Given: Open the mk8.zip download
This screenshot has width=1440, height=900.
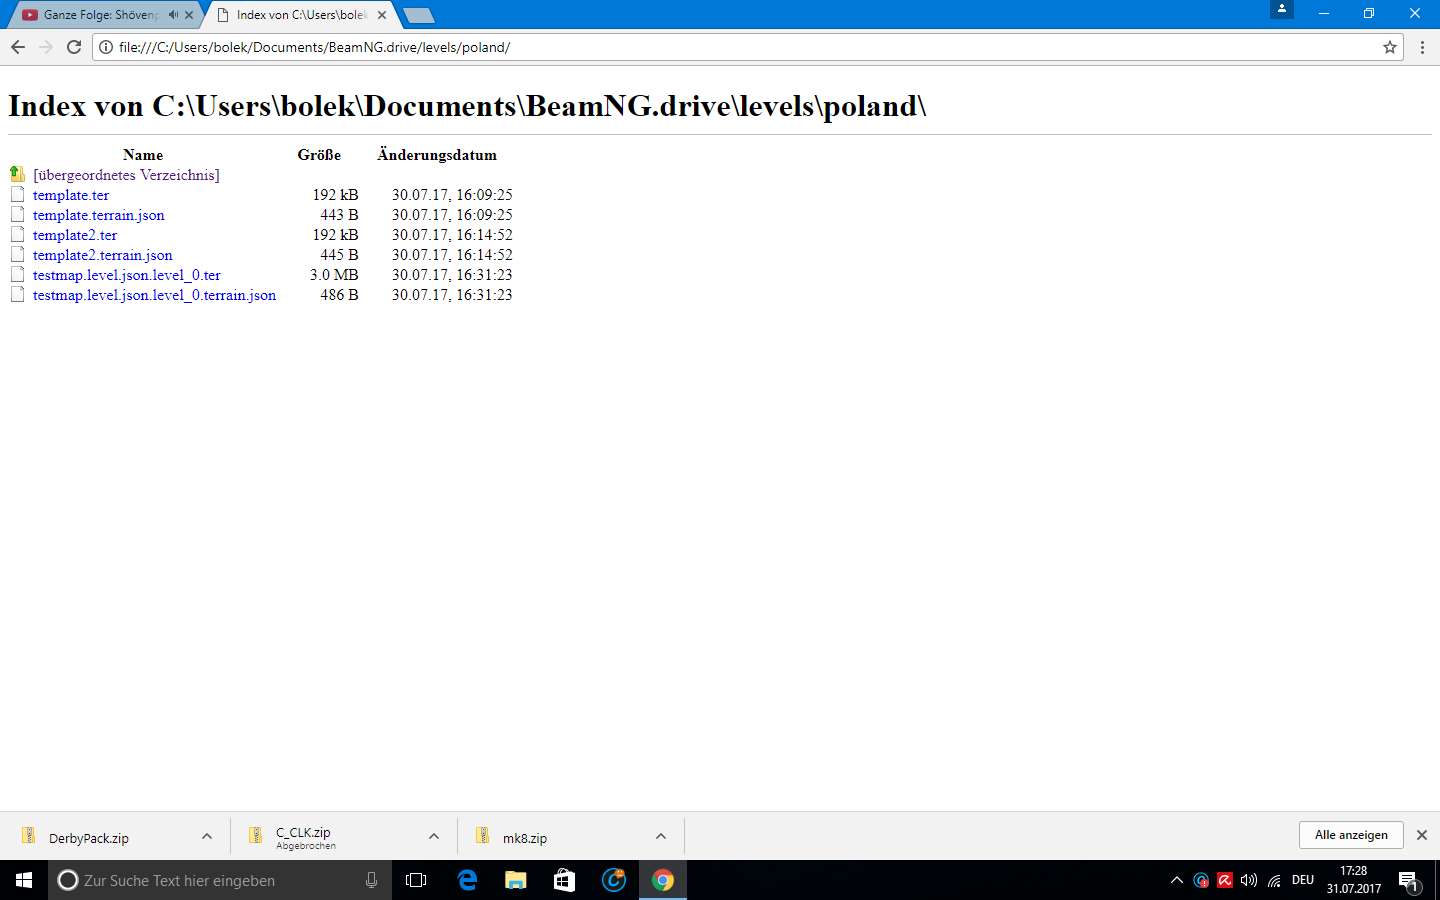Looking at the screenshot, I should click(525, 838).
